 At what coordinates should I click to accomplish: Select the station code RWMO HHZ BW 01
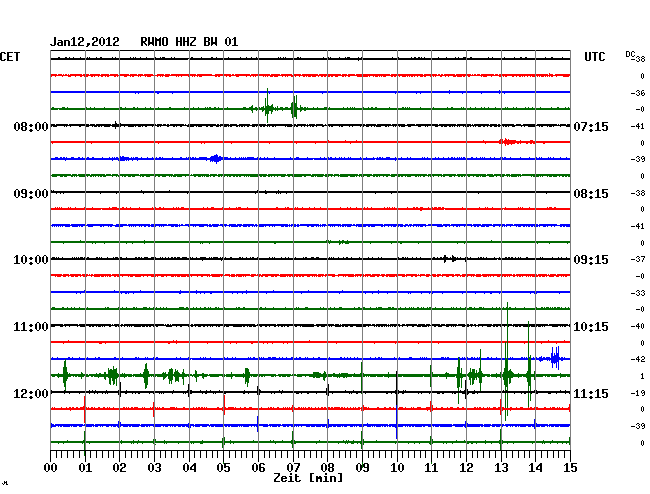[189, 42]
